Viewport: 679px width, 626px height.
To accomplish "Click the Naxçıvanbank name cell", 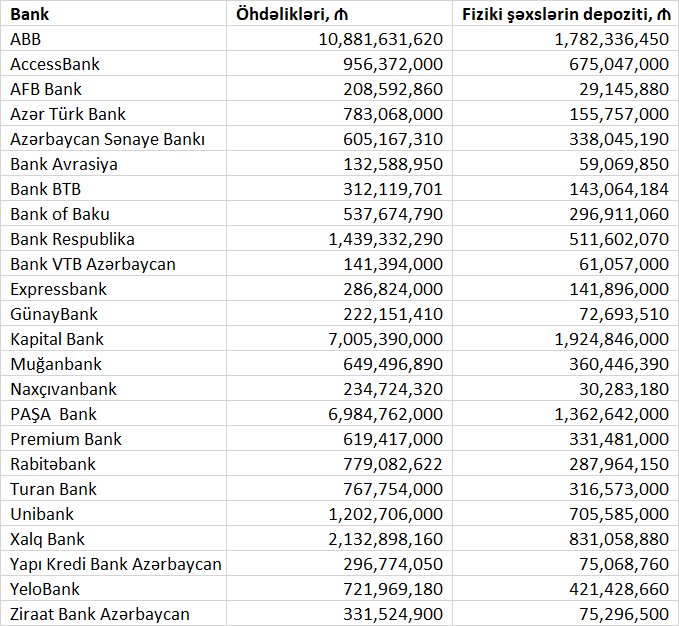I will [113, 389].
